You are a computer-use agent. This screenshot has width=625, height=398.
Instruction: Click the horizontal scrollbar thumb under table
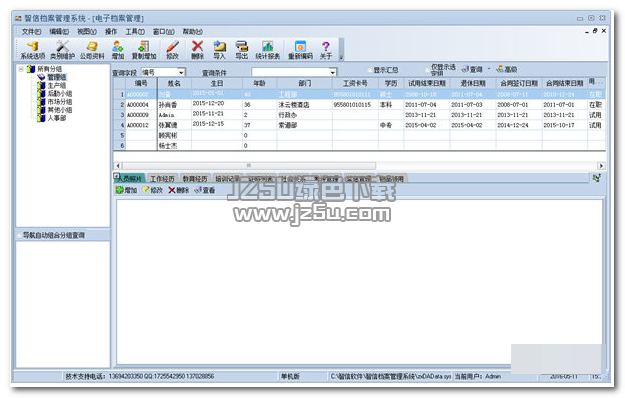click(x=249, y=165)
